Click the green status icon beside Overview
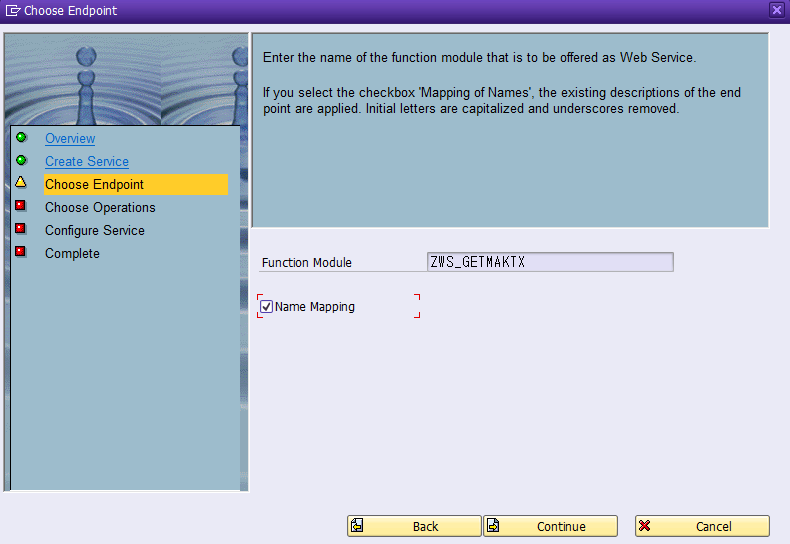 pos(21,137)
